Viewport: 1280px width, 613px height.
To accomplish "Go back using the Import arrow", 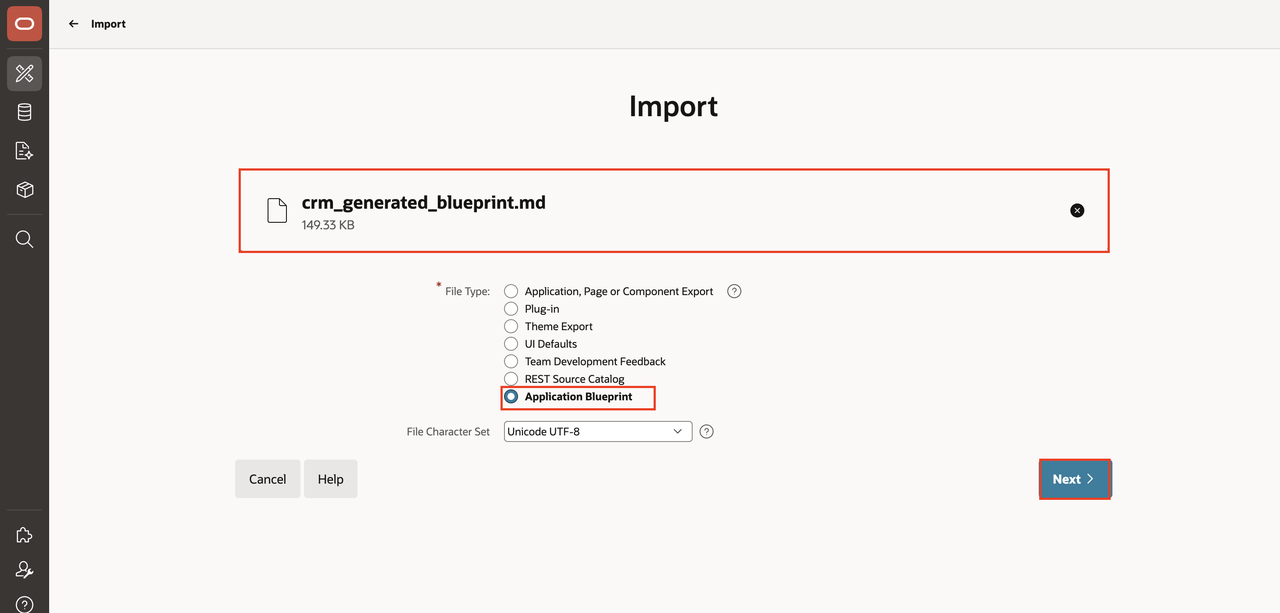I will (73, 24).
